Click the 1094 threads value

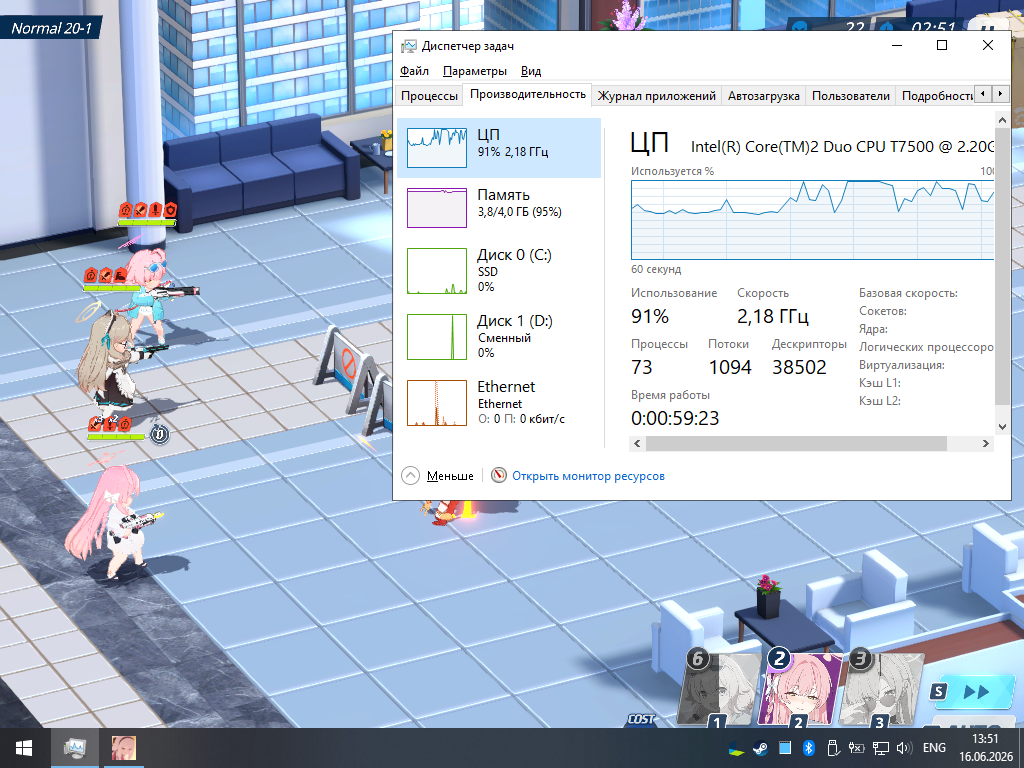coord(730,367)
